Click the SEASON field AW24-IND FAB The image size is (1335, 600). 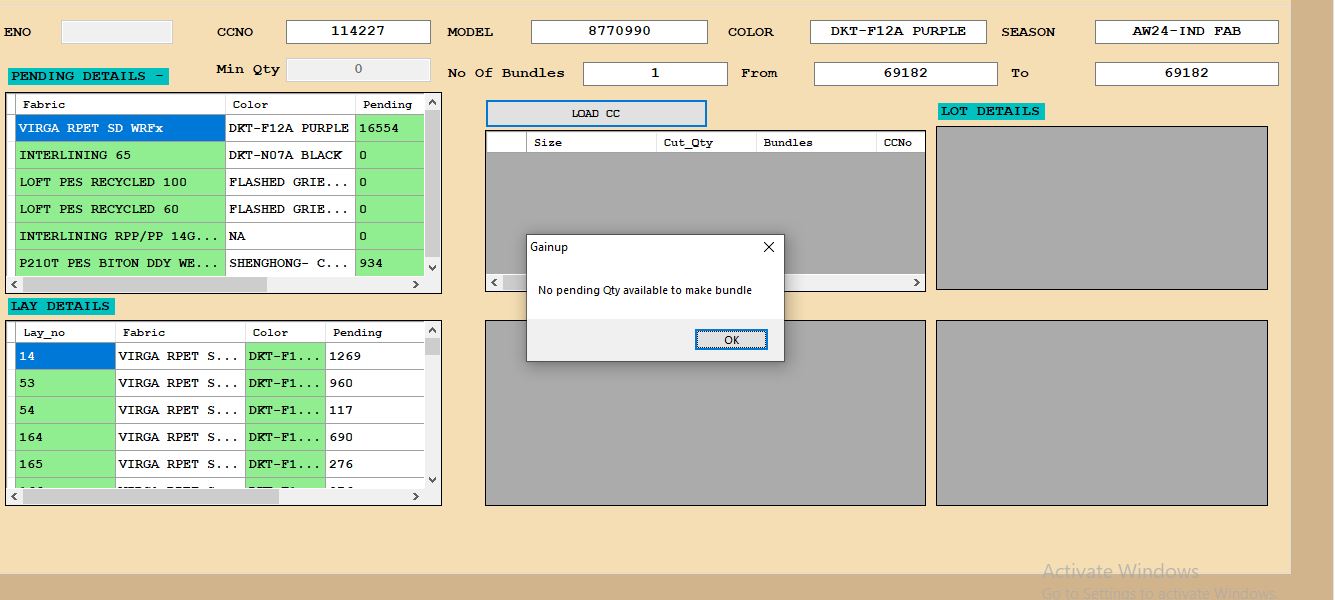point(1186,31)
